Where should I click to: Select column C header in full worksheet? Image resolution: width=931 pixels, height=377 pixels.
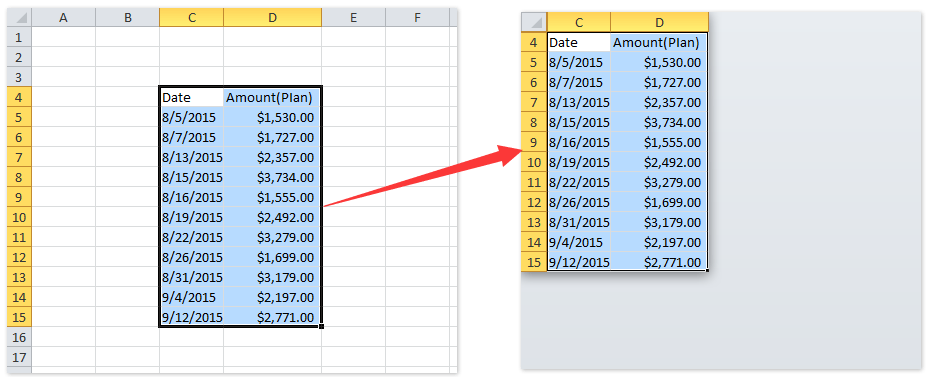point(191,18)
